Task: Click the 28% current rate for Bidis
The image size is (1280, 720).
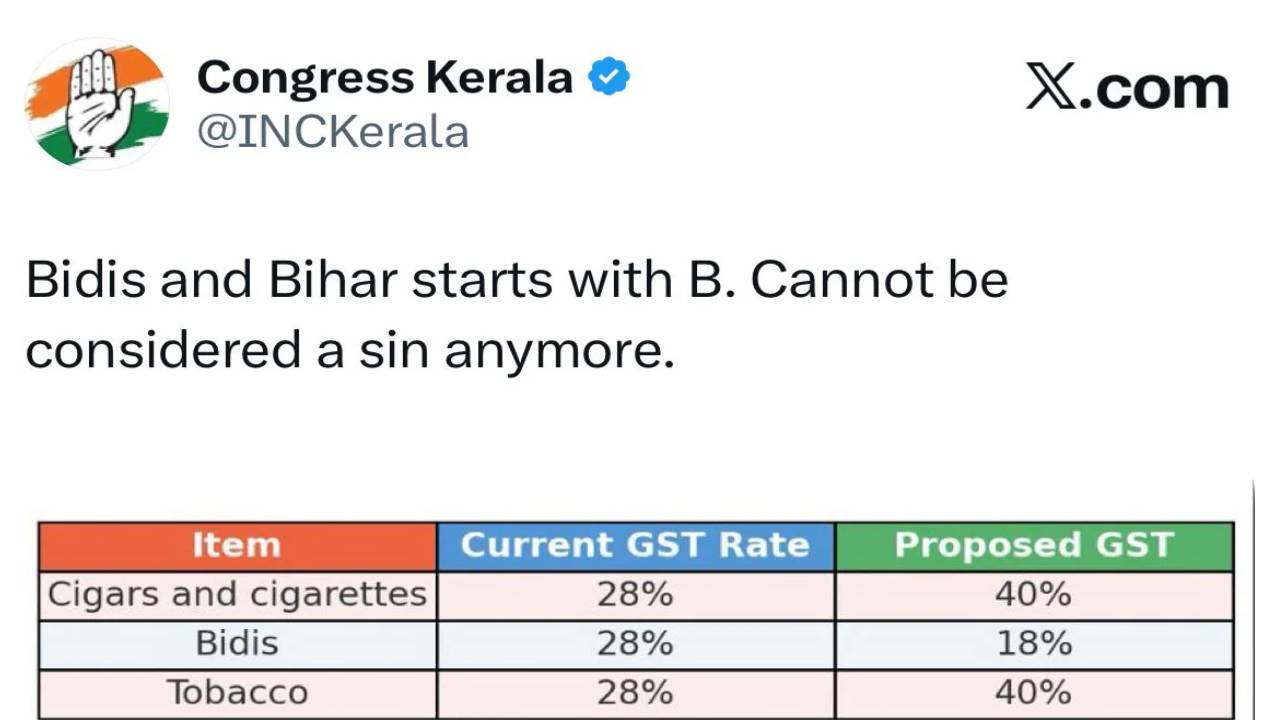Action: click(635, 644)
